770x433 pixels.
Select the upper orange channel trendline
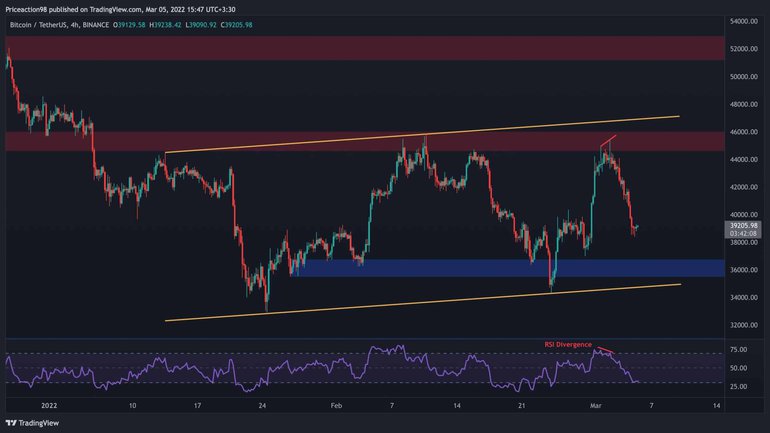coord(422,135)
